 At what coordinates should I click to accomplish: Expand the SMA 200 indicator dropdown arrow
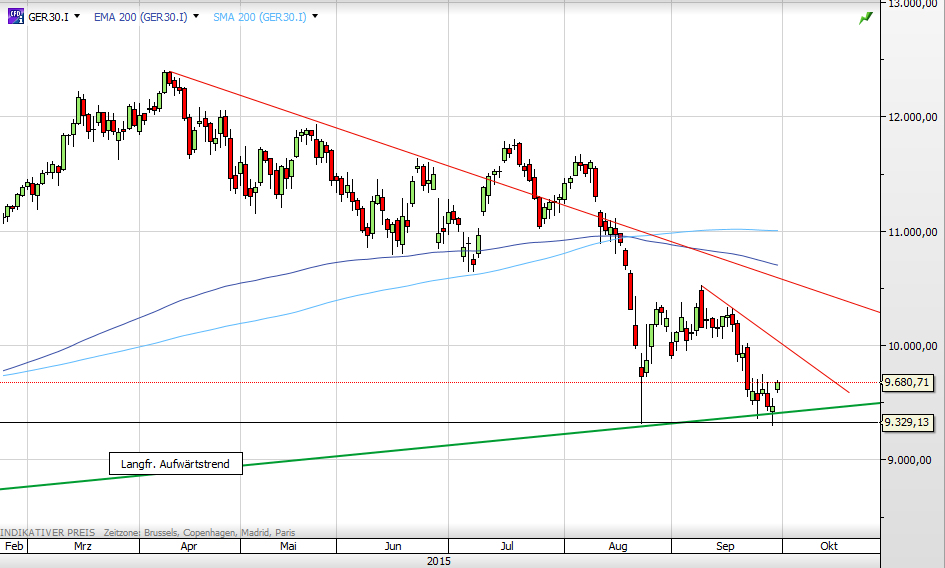point(315,16)
